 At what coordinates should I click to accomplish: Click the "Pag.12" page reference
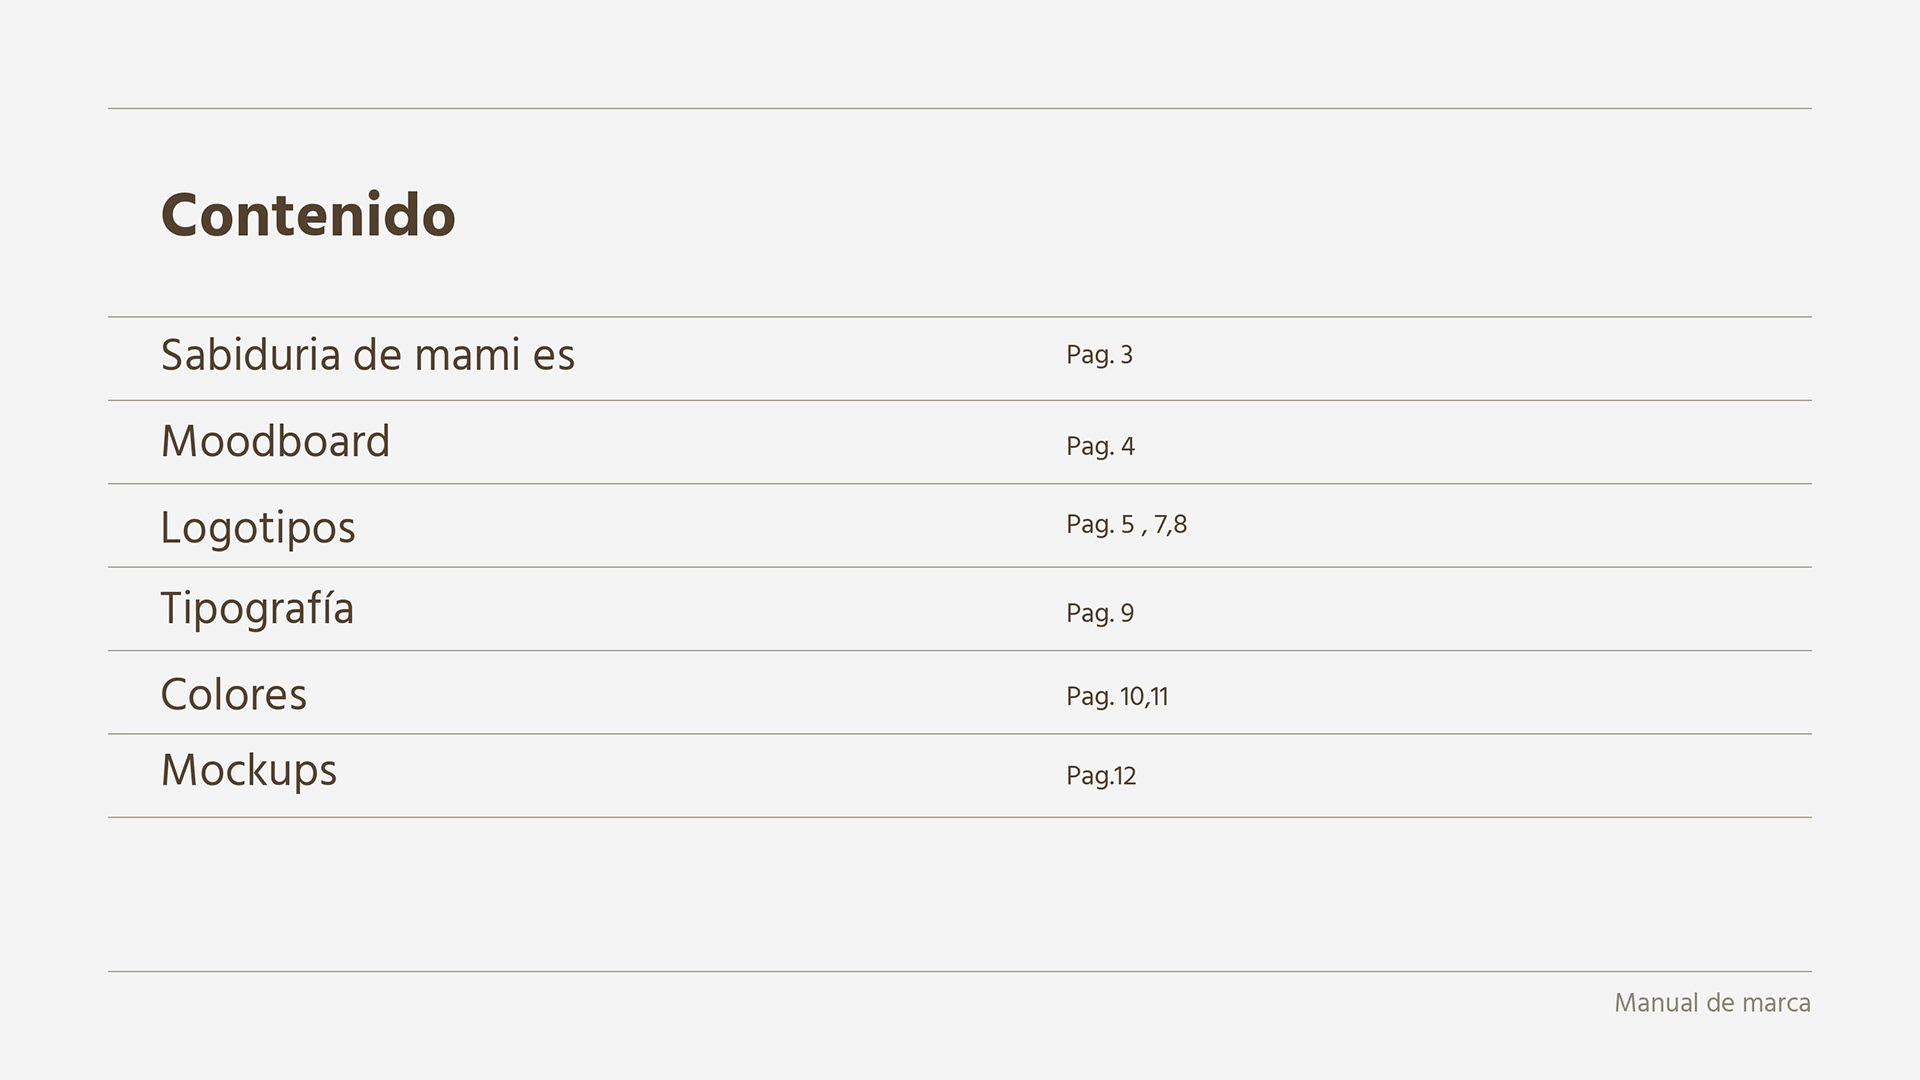(1101, 776)
